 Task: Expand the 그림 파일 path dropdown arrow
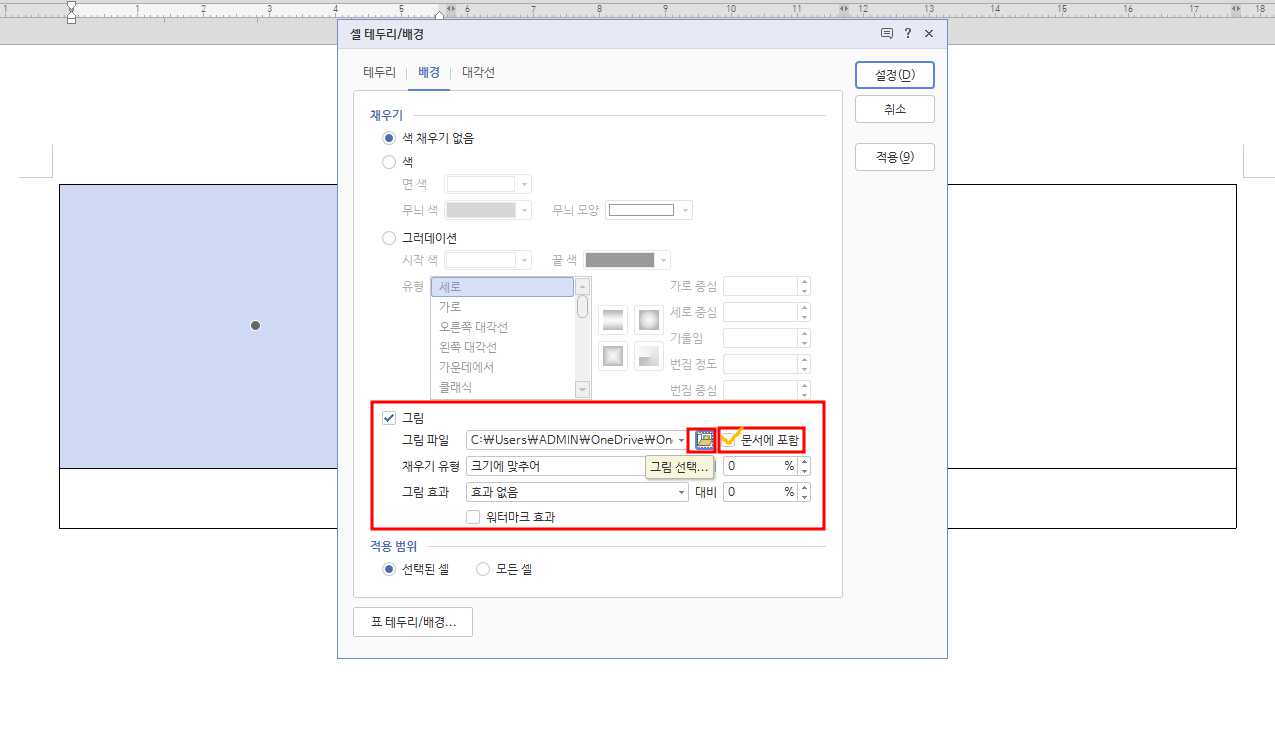[682, 440]
